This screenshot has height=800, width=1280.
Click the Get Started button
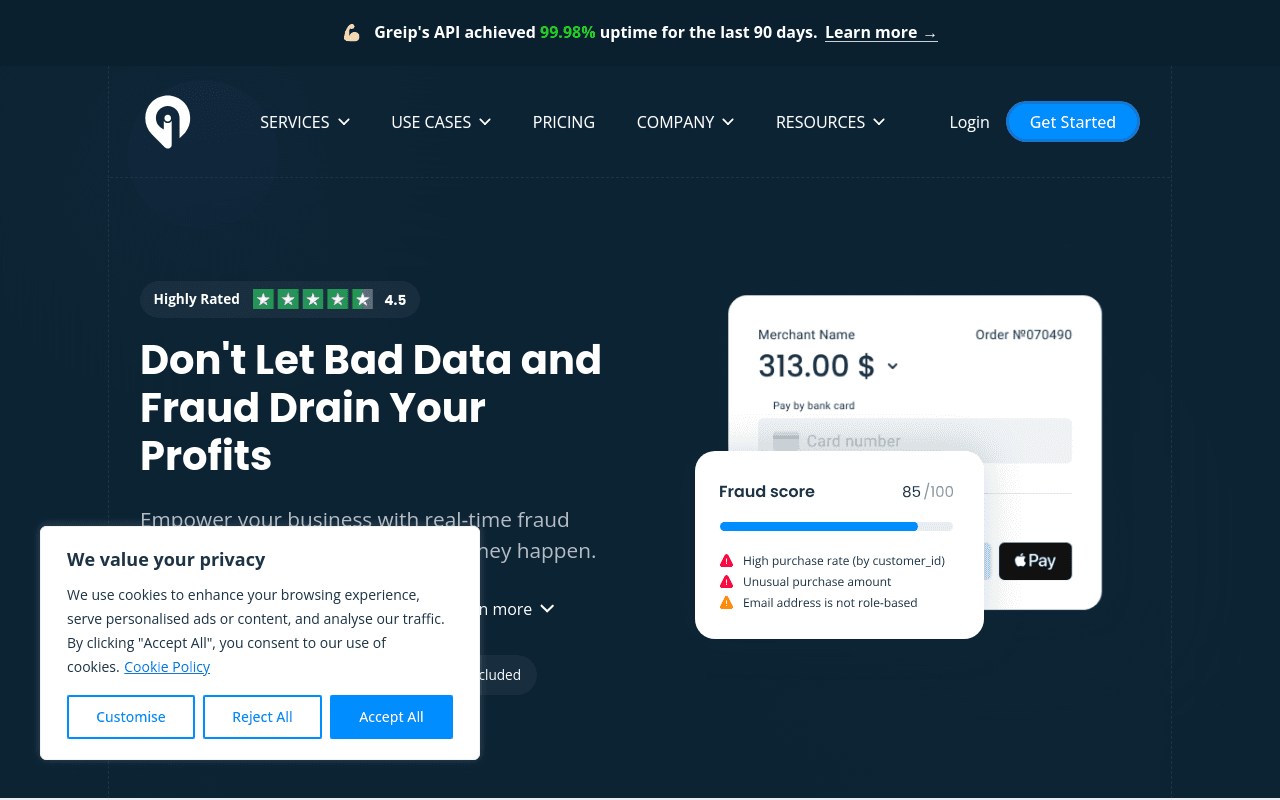click(x=1073, y=122)
